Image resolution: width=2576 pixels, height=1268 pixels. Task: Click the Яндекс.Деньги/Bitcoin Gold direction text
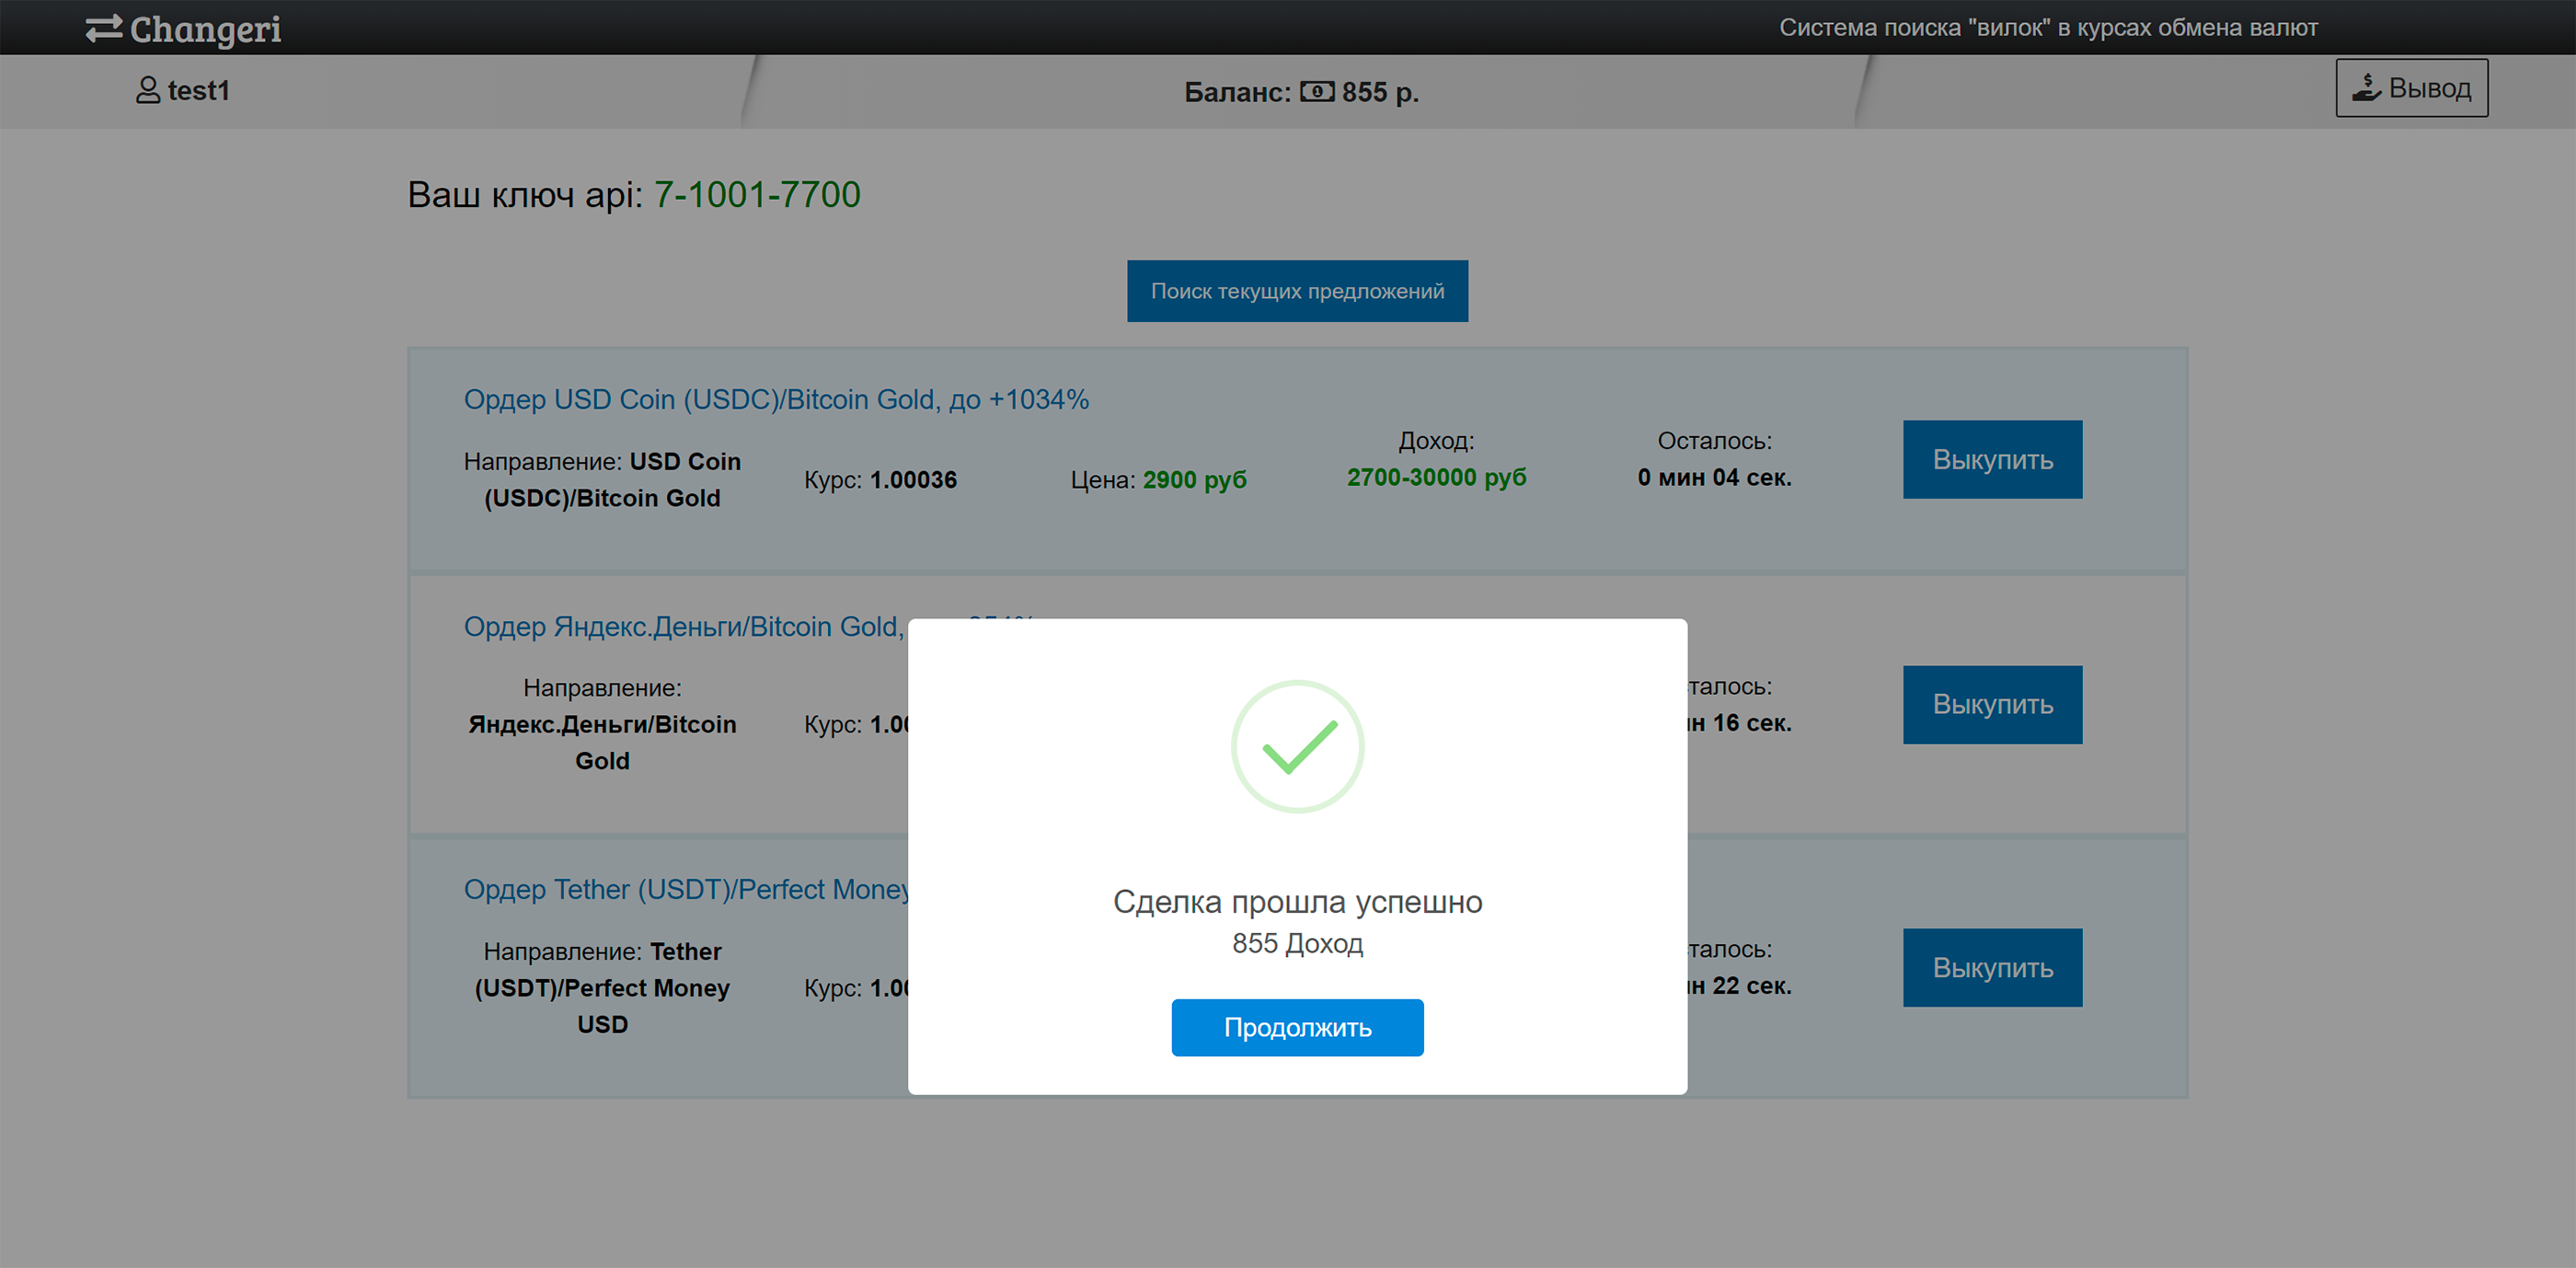pyautogui.click(x=602, y=742)
